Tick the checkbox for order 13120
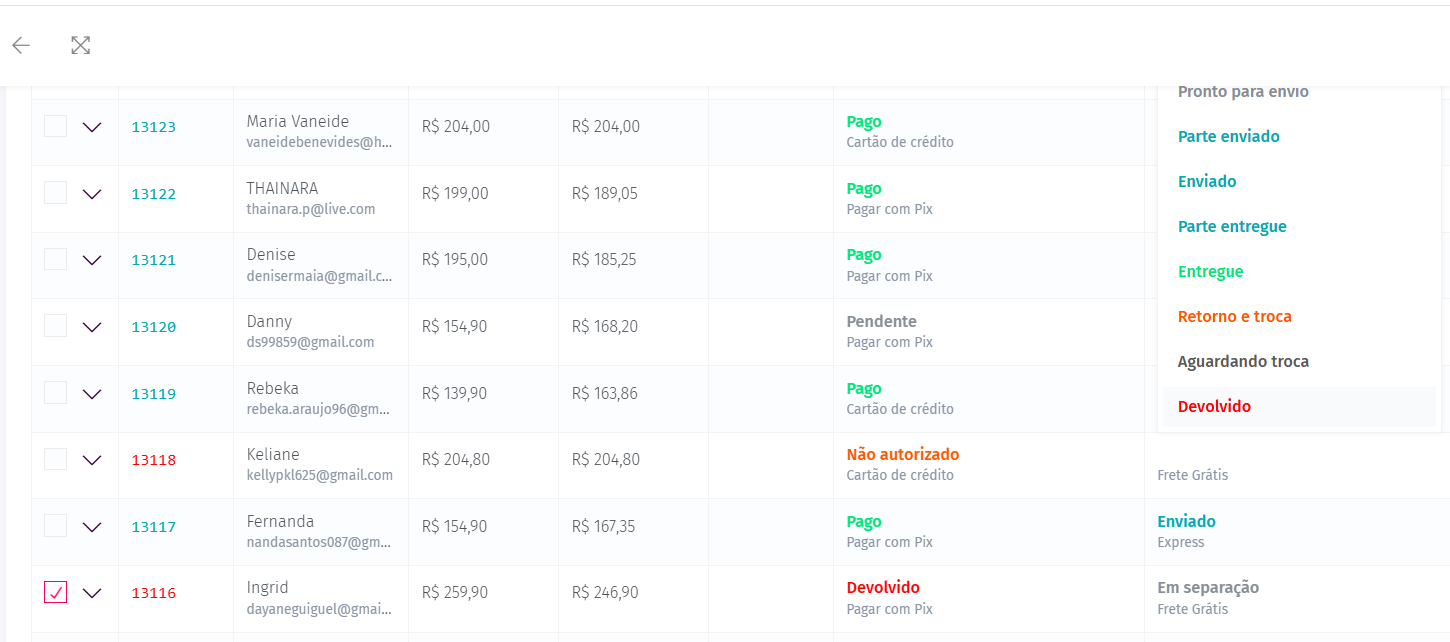Viewport: 1450px width, 642px height. click(55, 326)
